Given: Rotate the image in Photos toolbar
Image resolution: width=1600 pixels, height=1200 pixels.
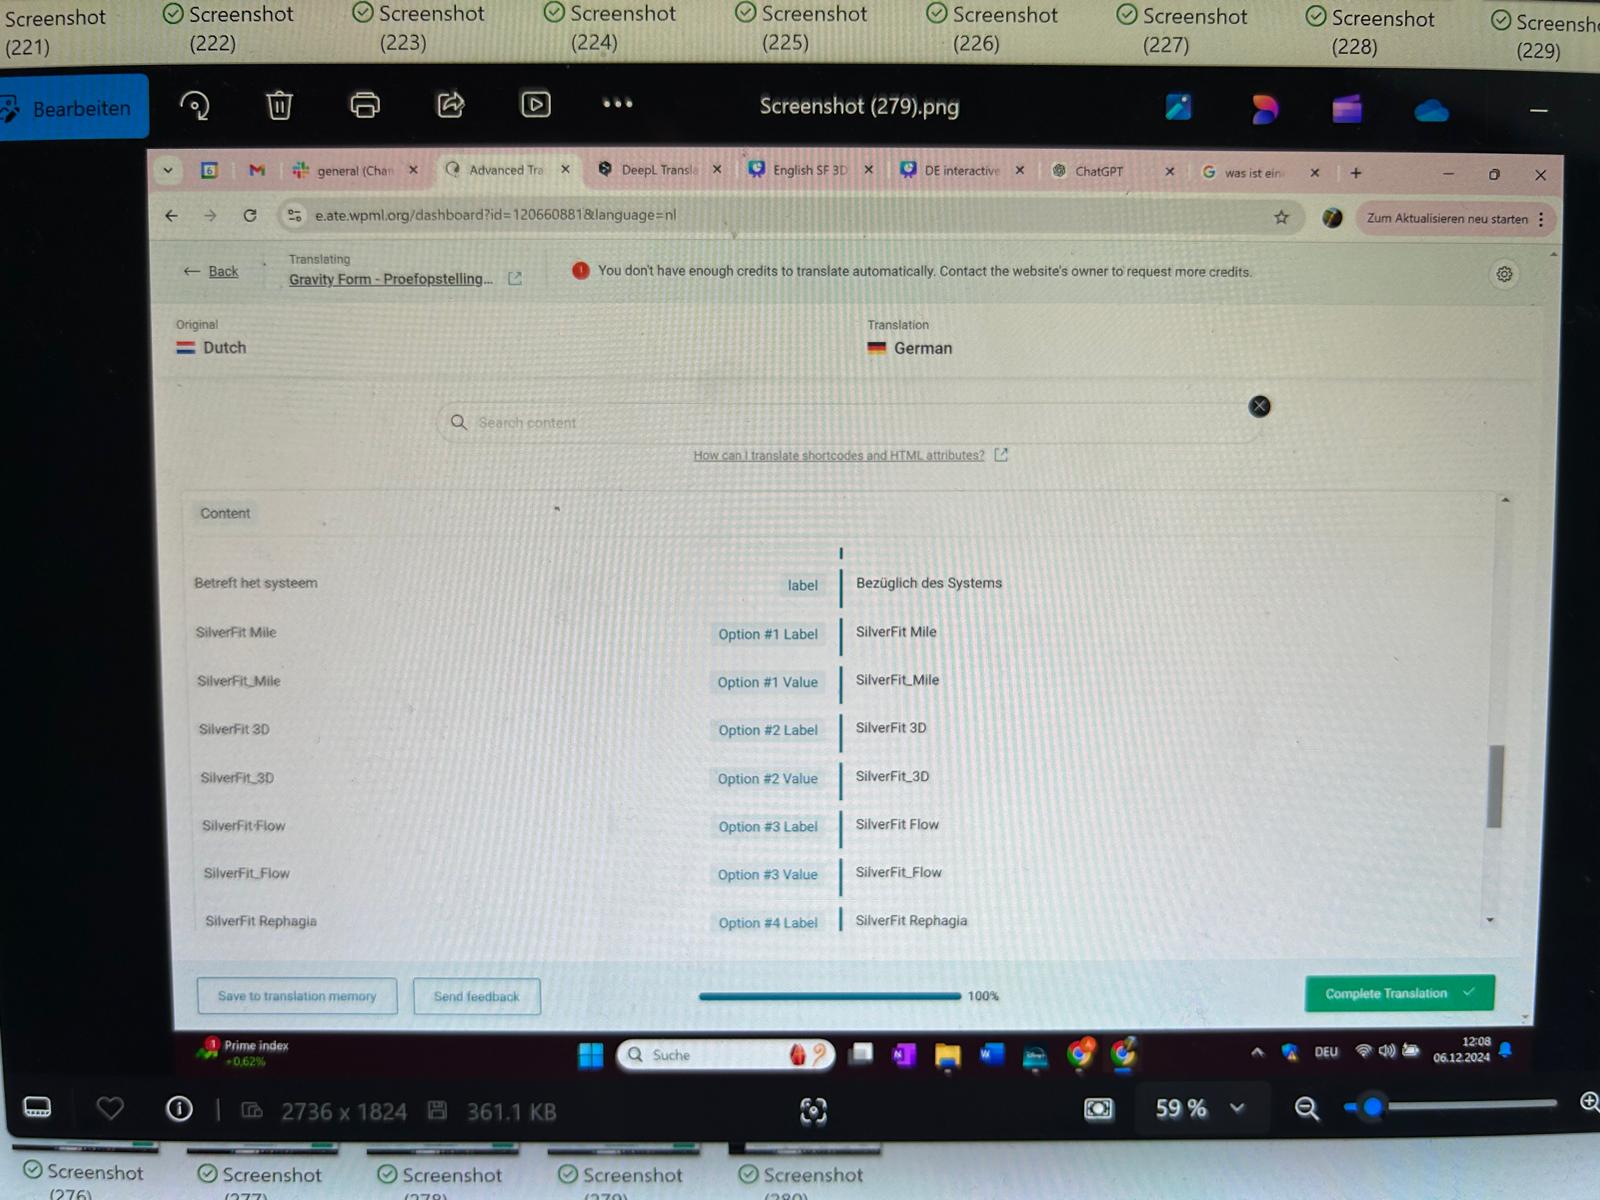Looking at the screenshot, I should coord(194,105).
